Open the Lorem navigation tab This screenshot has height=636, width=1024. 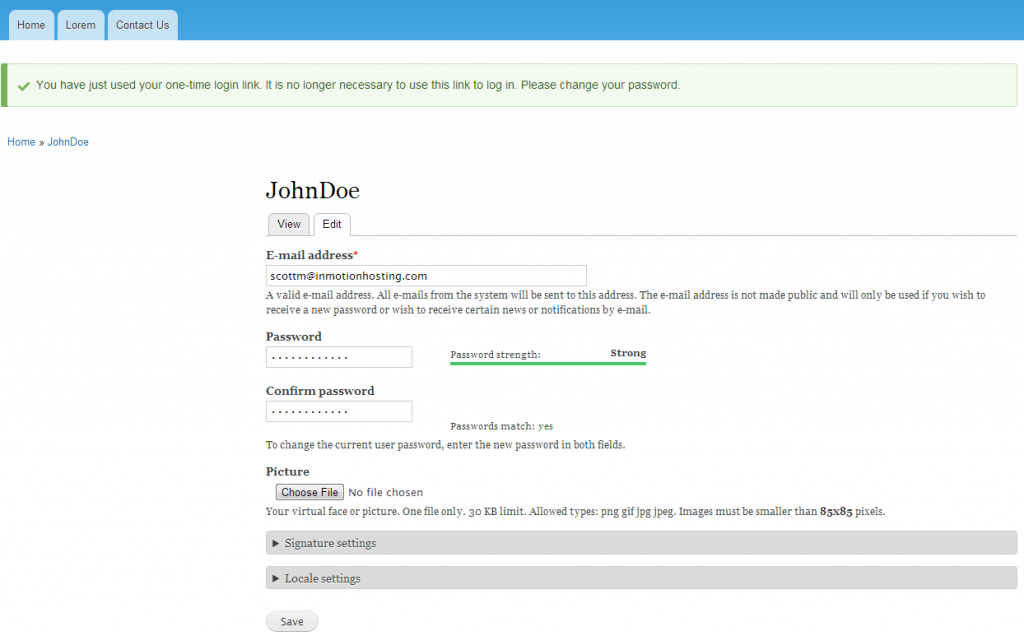pyautogui.click(x=80, y=25)
